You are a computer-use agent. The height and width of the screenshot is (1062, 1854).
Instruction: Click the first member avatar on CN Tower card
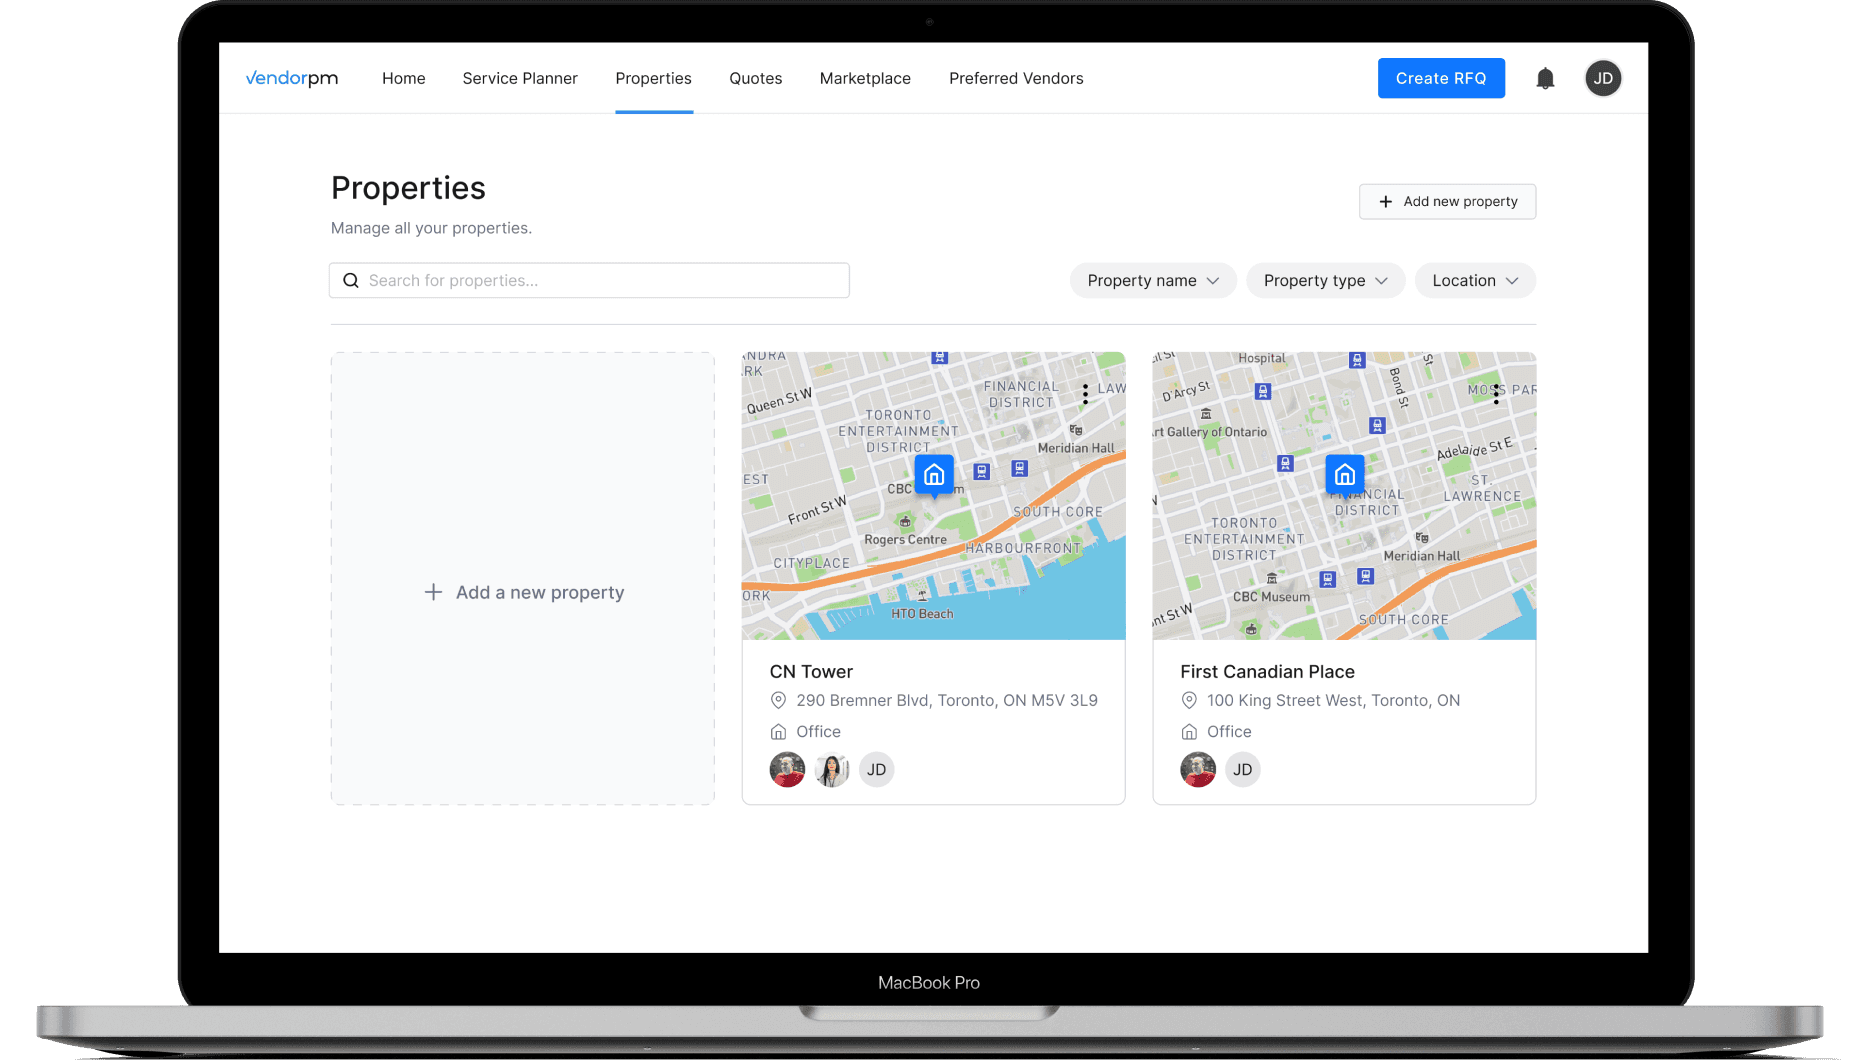point(787,770)
